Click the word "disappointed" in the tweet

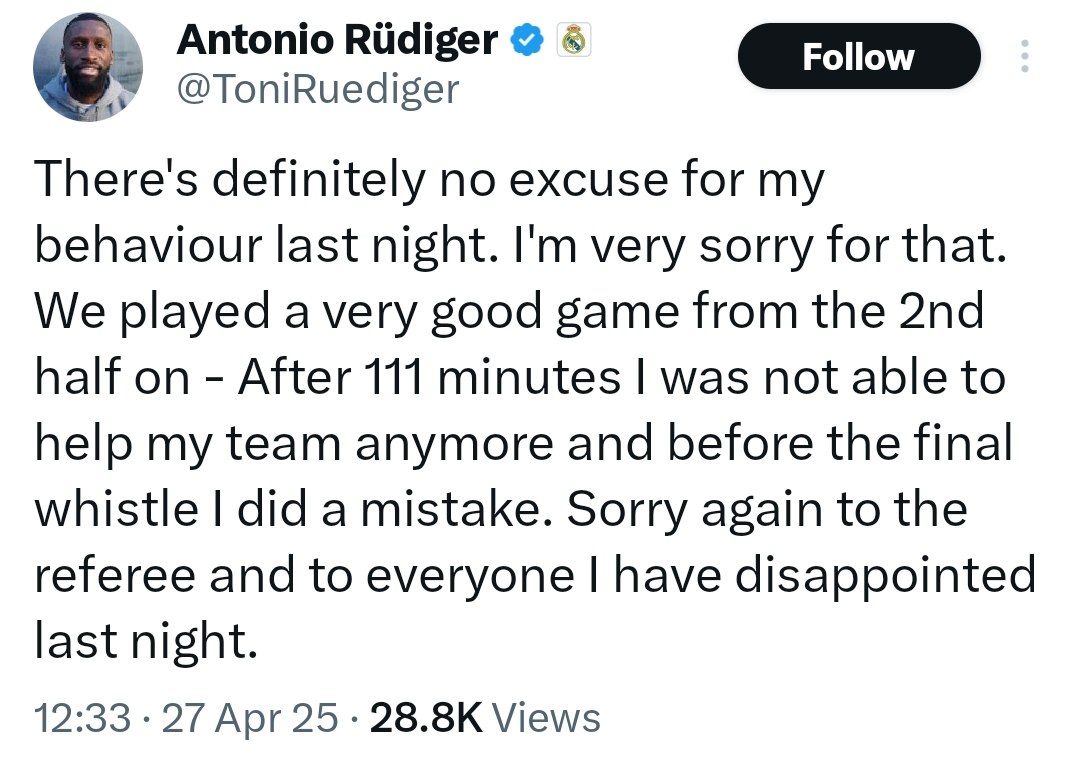[886, 575]
